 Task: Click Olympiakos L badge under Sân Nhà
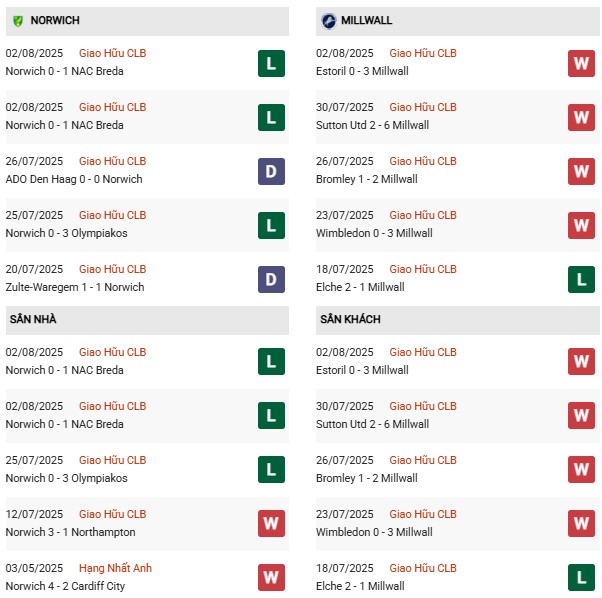tap(271, 470)
